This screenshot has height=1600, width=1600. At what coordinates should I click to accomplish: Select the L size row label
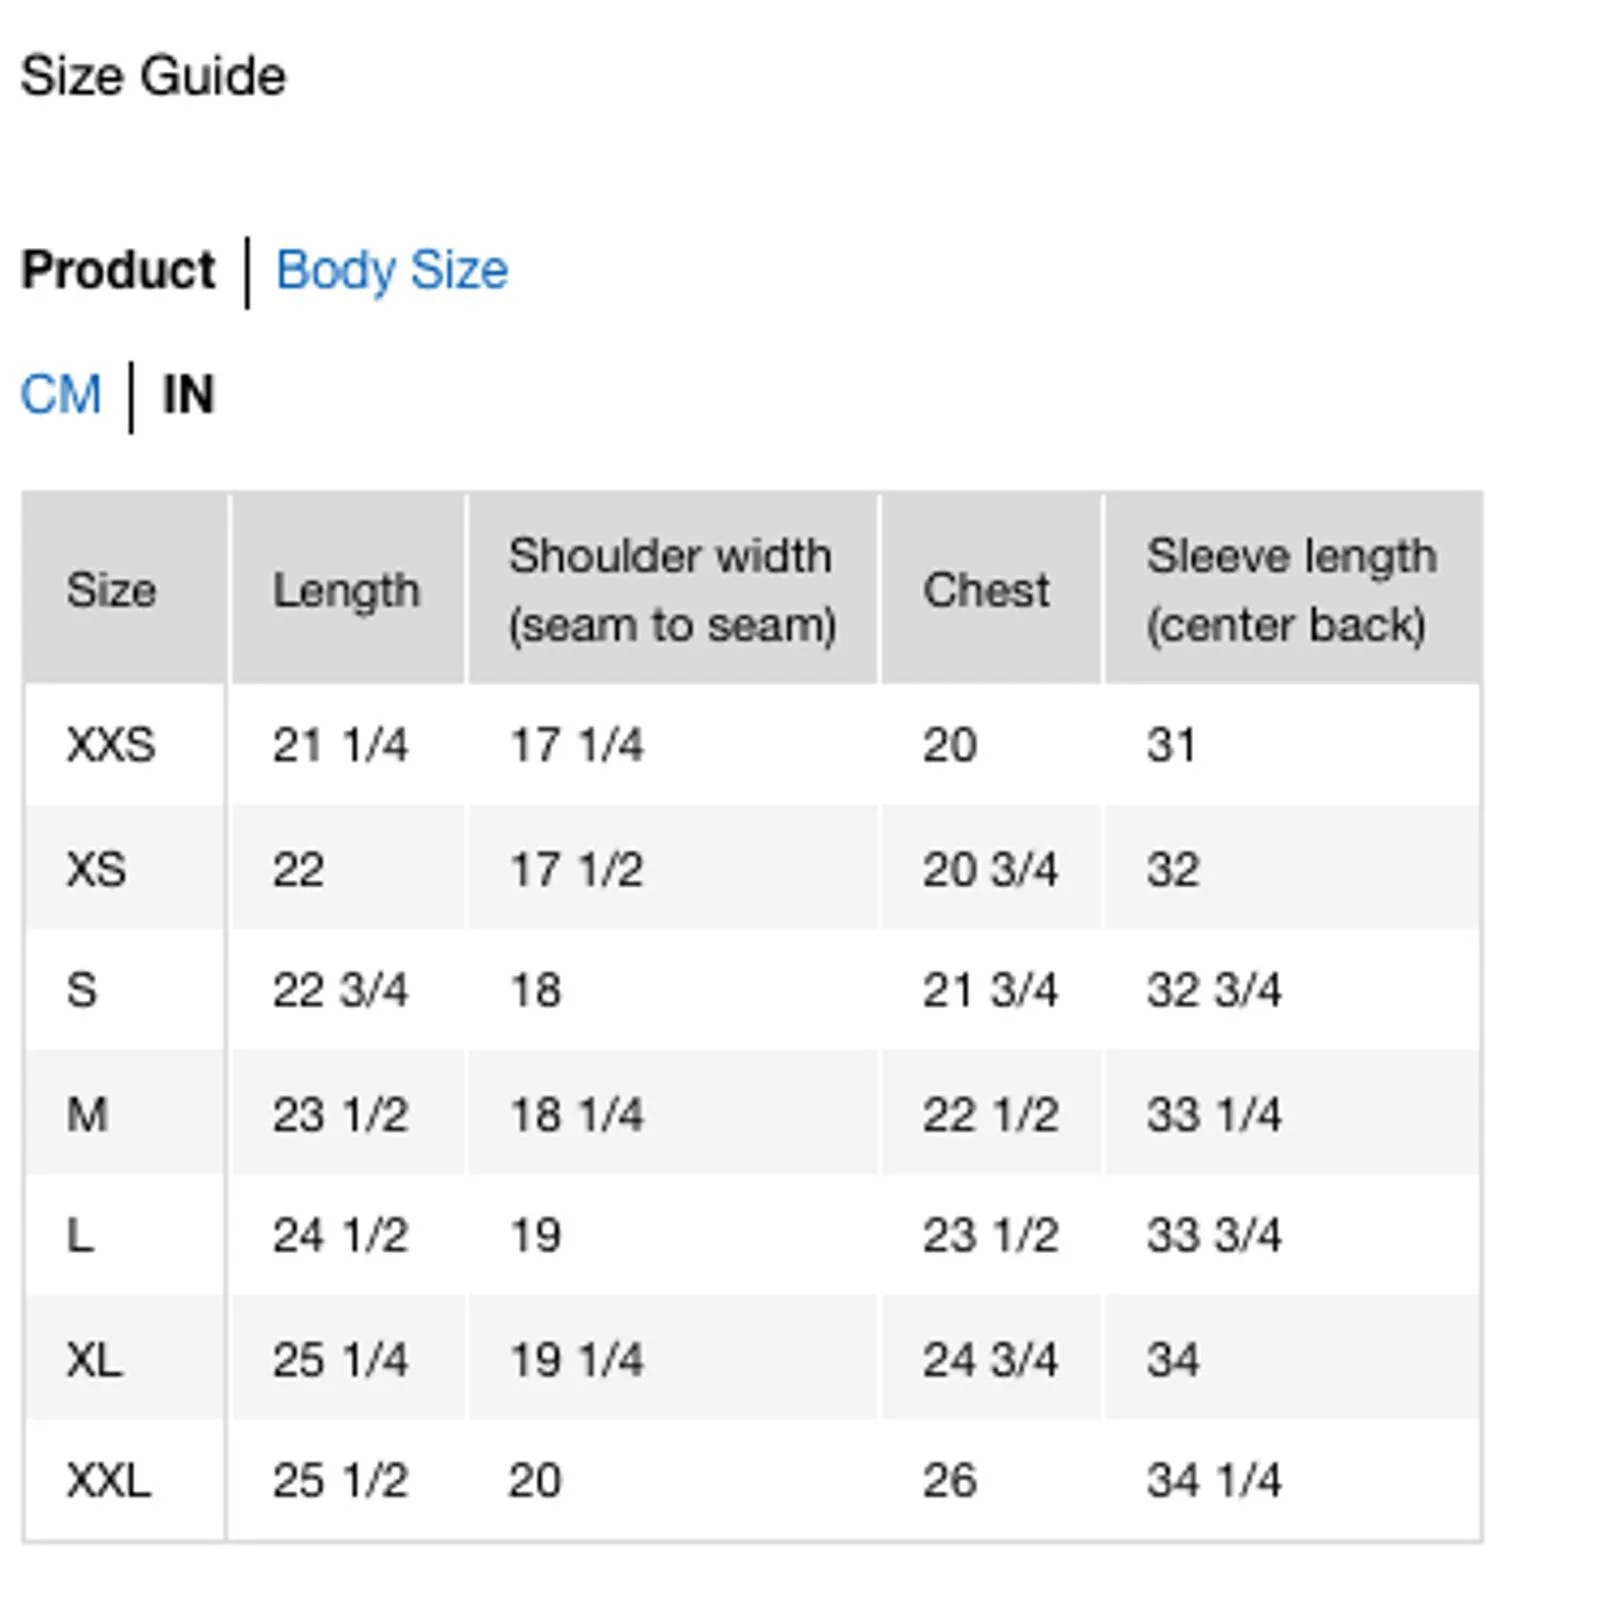[x=80, y=1235]
